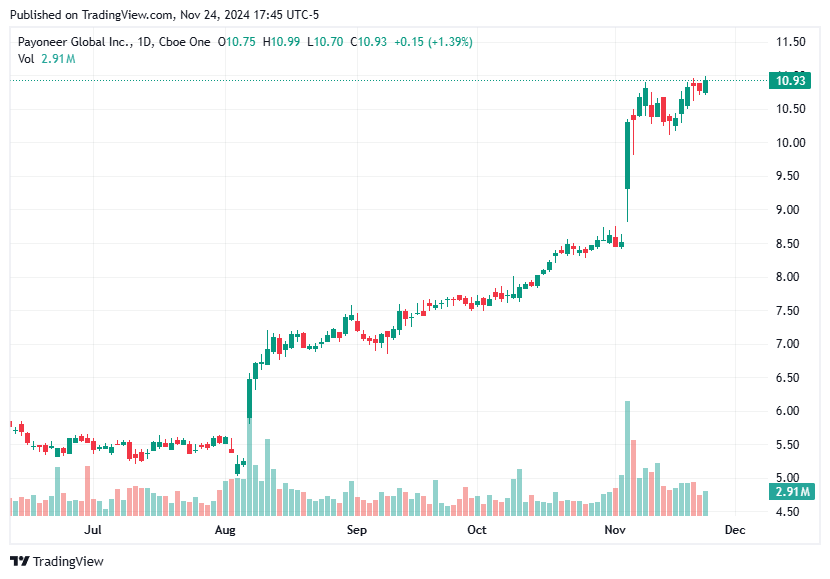Click the 11.50 price axis label
The image size is (830, 579).
coord(790,42)
